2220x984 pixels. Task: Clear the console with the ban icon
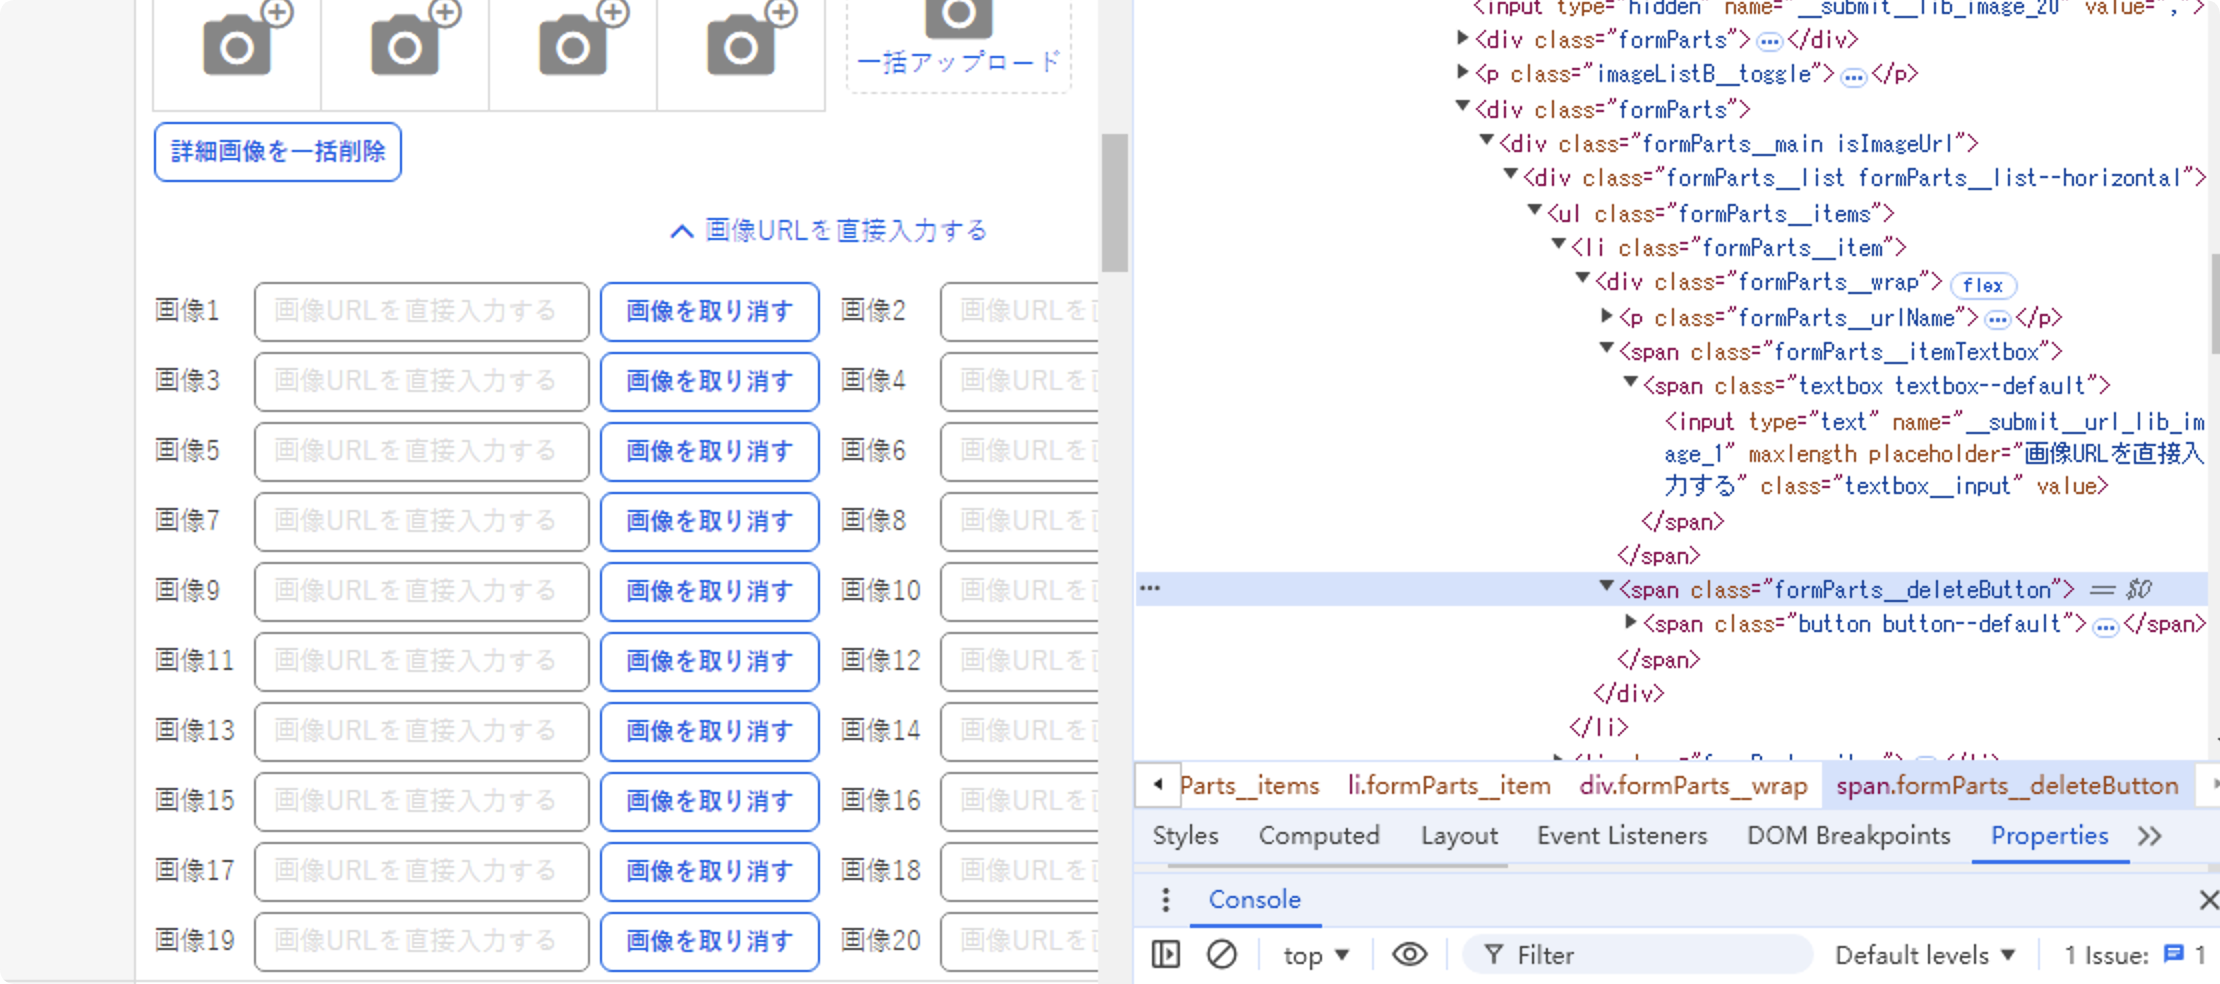pyautogui.click(x=1221, y=955)
